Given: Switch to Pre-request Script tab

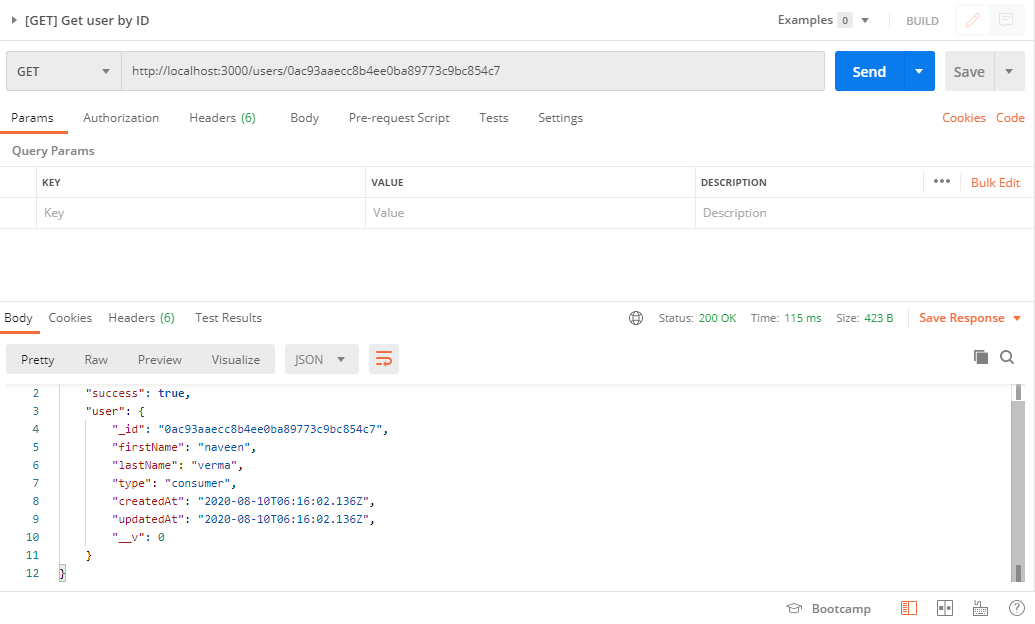Looking at the screenshot, I should [x=399, y=118].
